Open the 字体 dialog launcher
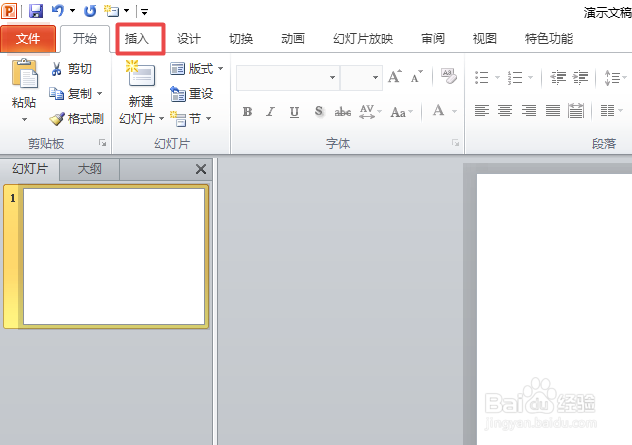 tap(455, 143)
